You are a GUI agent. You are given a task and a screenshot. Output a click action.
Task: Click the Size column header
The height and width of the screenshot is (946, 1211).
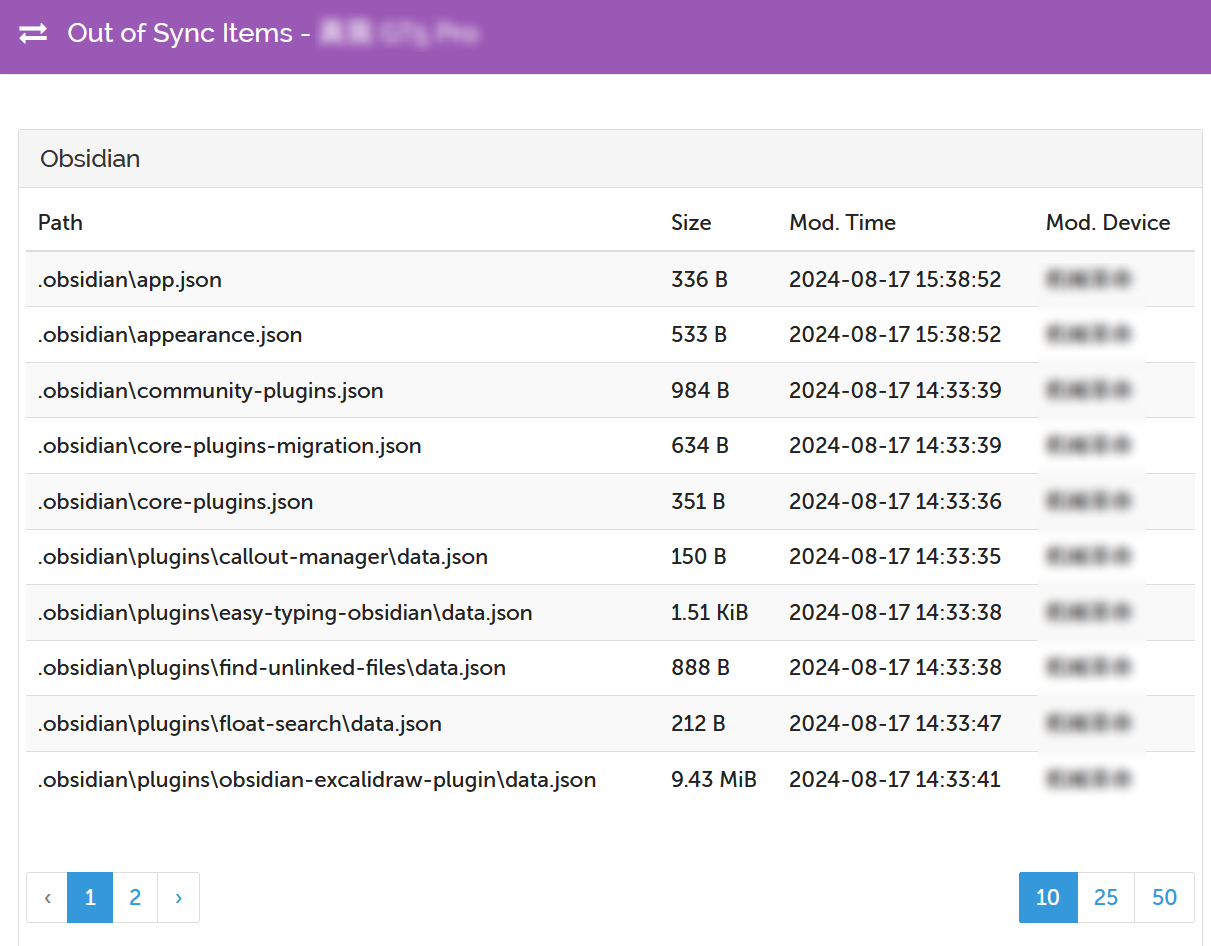tap(691, 222)
